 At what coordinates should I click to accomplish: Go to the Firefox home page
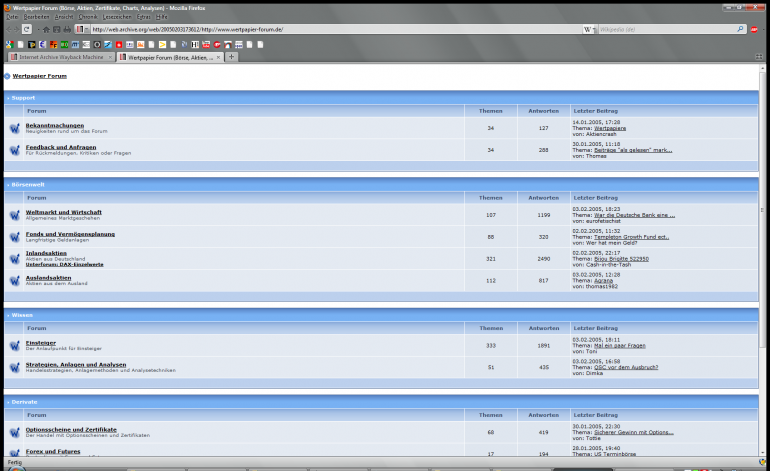(x=46, y=29)
